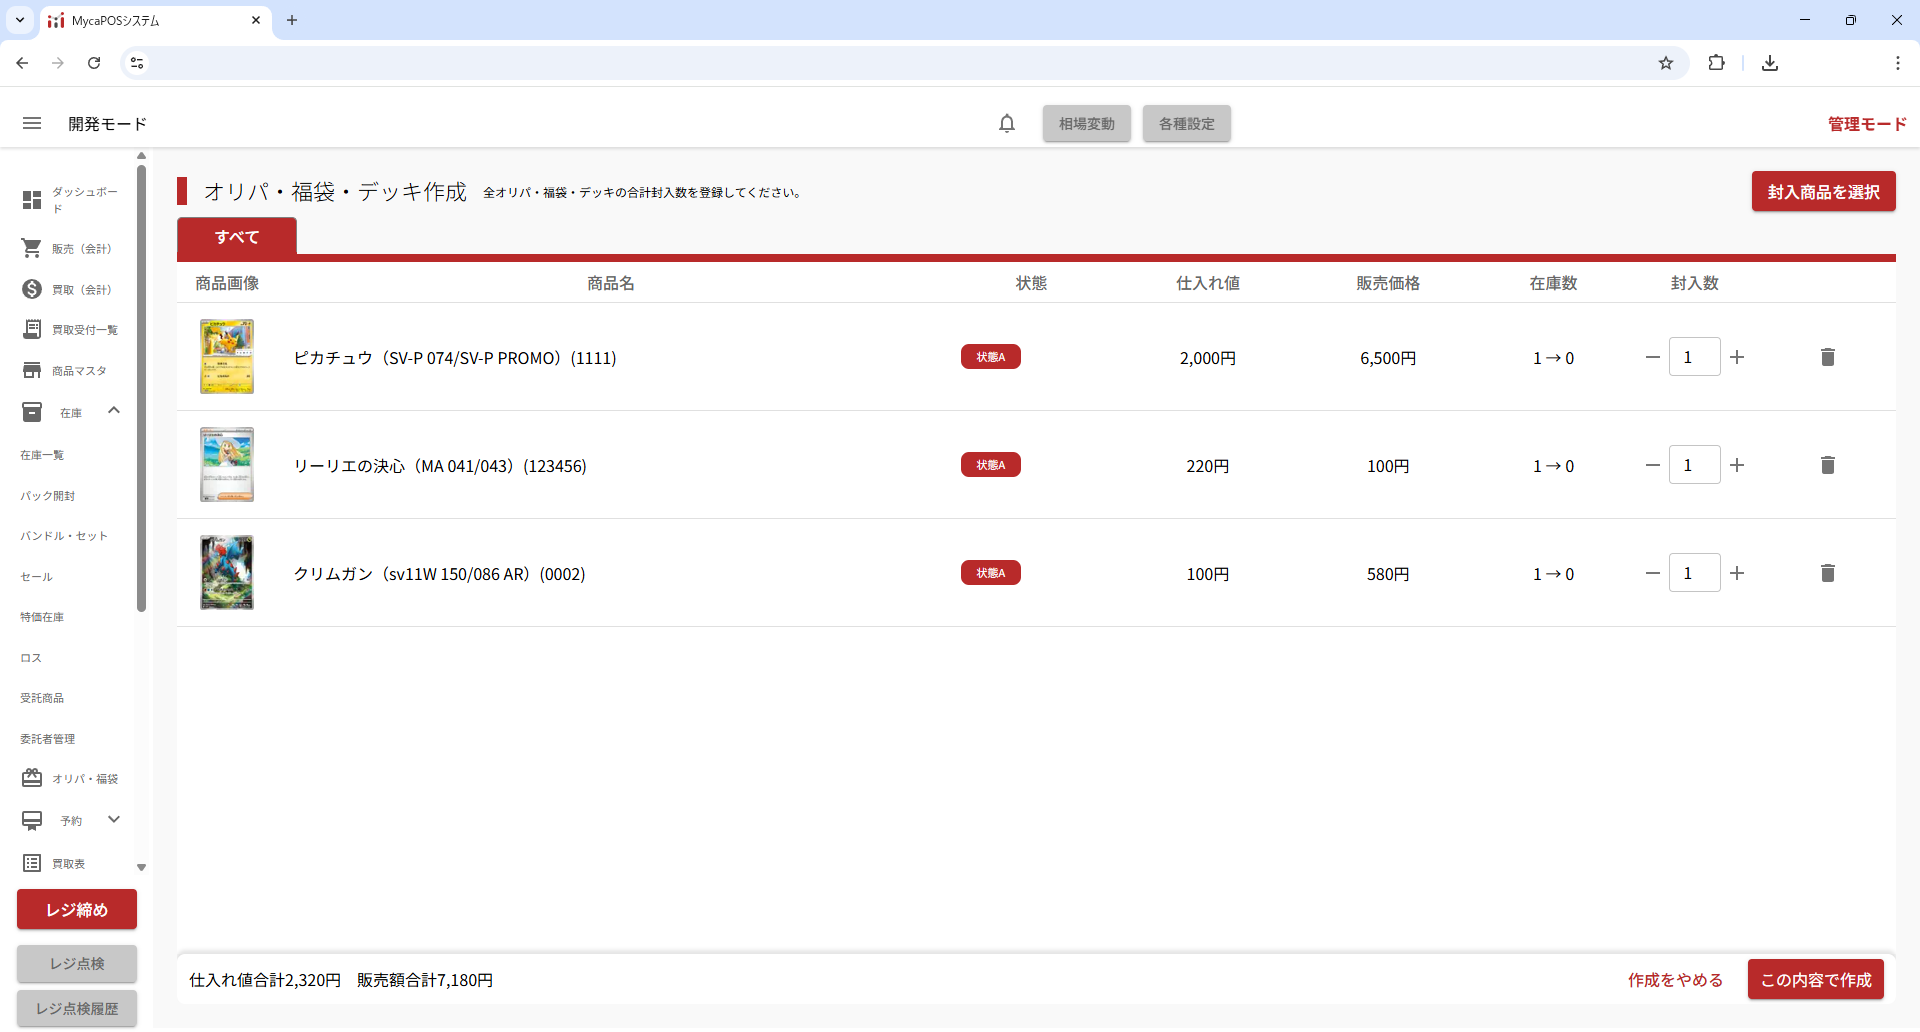Decrease リーリエの決心 quantity with minus button
The width and height of the screenshot is (1920, 1032).
click(1652, 465)
